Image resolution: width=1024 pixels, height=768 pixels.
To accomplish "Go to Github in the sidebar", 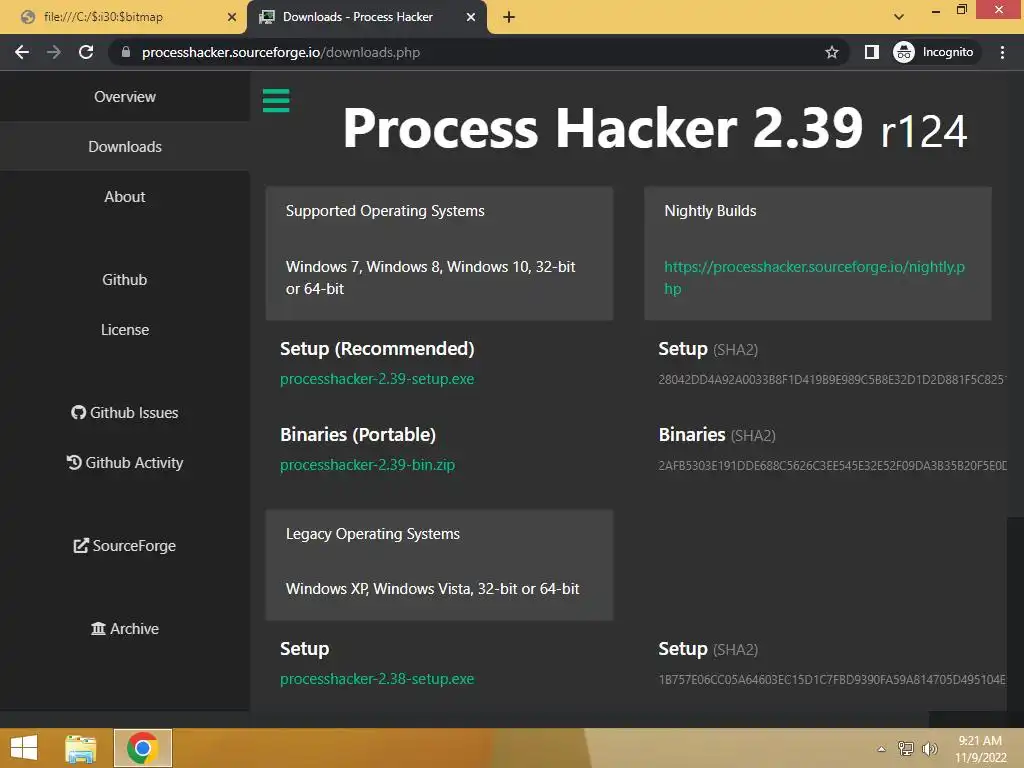I will [125, 280].
